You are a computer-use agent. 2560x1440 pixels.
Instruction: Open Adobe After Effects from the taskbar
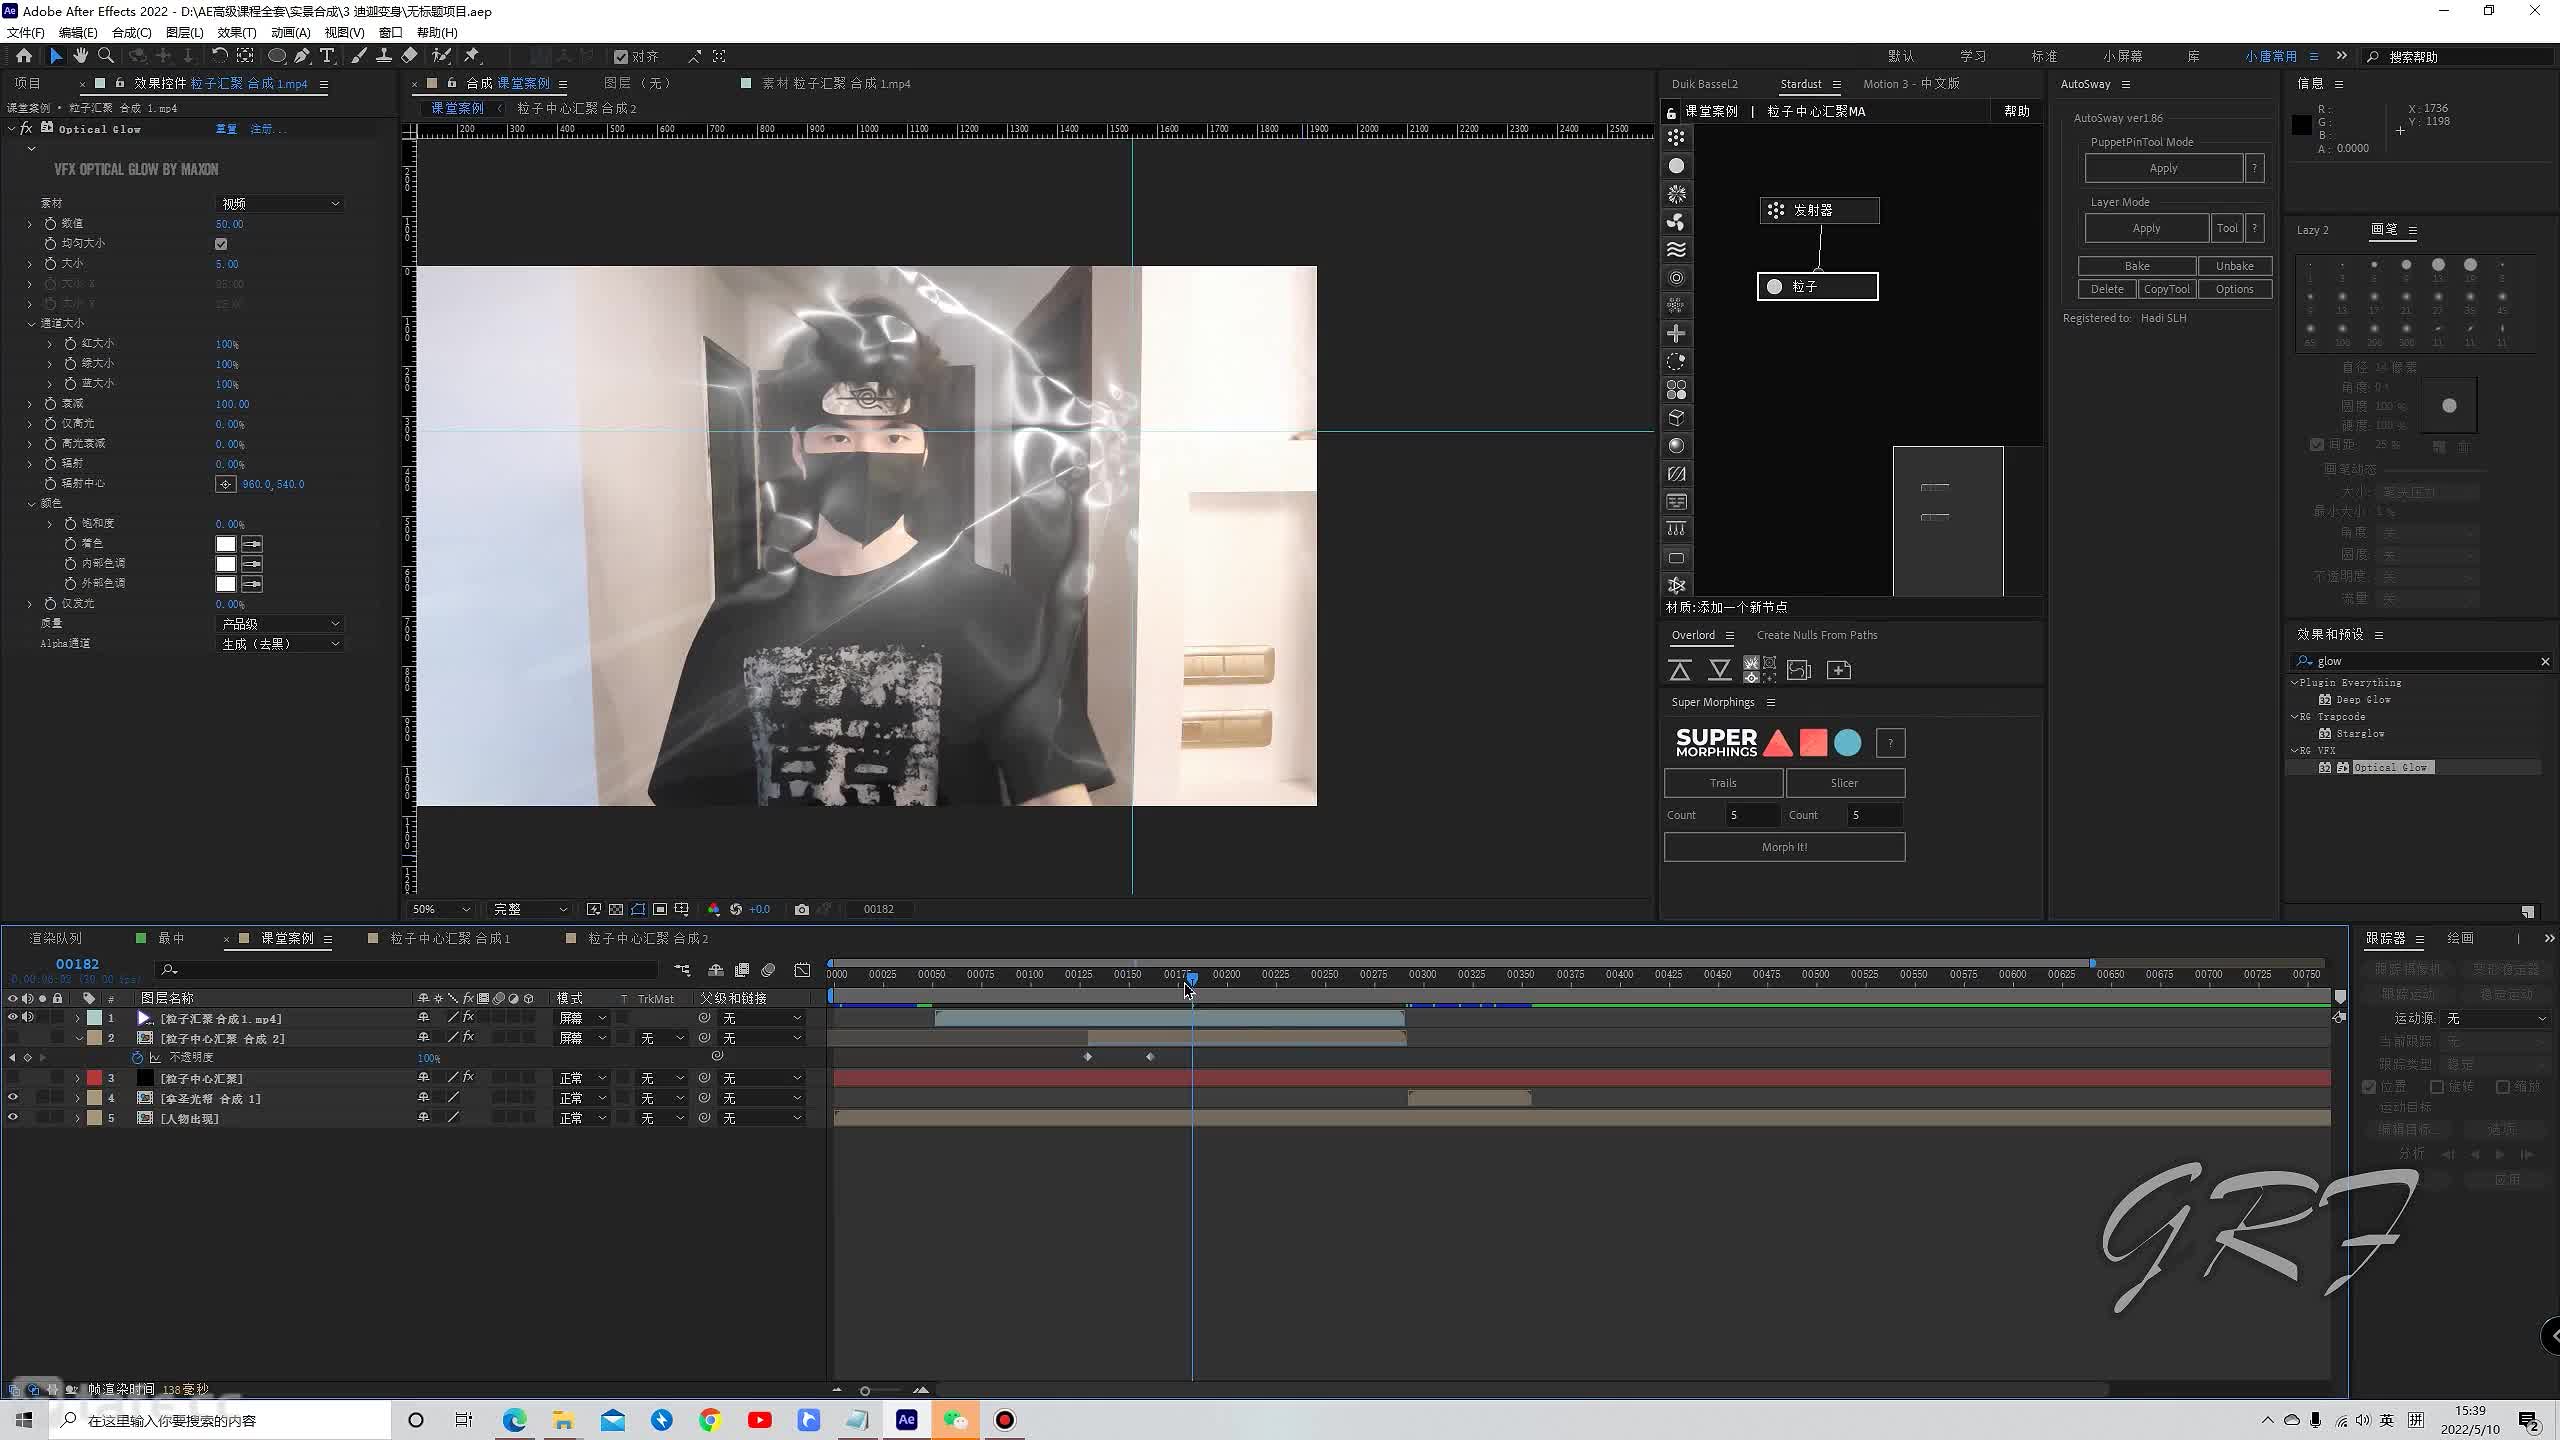pos(907,1420)
